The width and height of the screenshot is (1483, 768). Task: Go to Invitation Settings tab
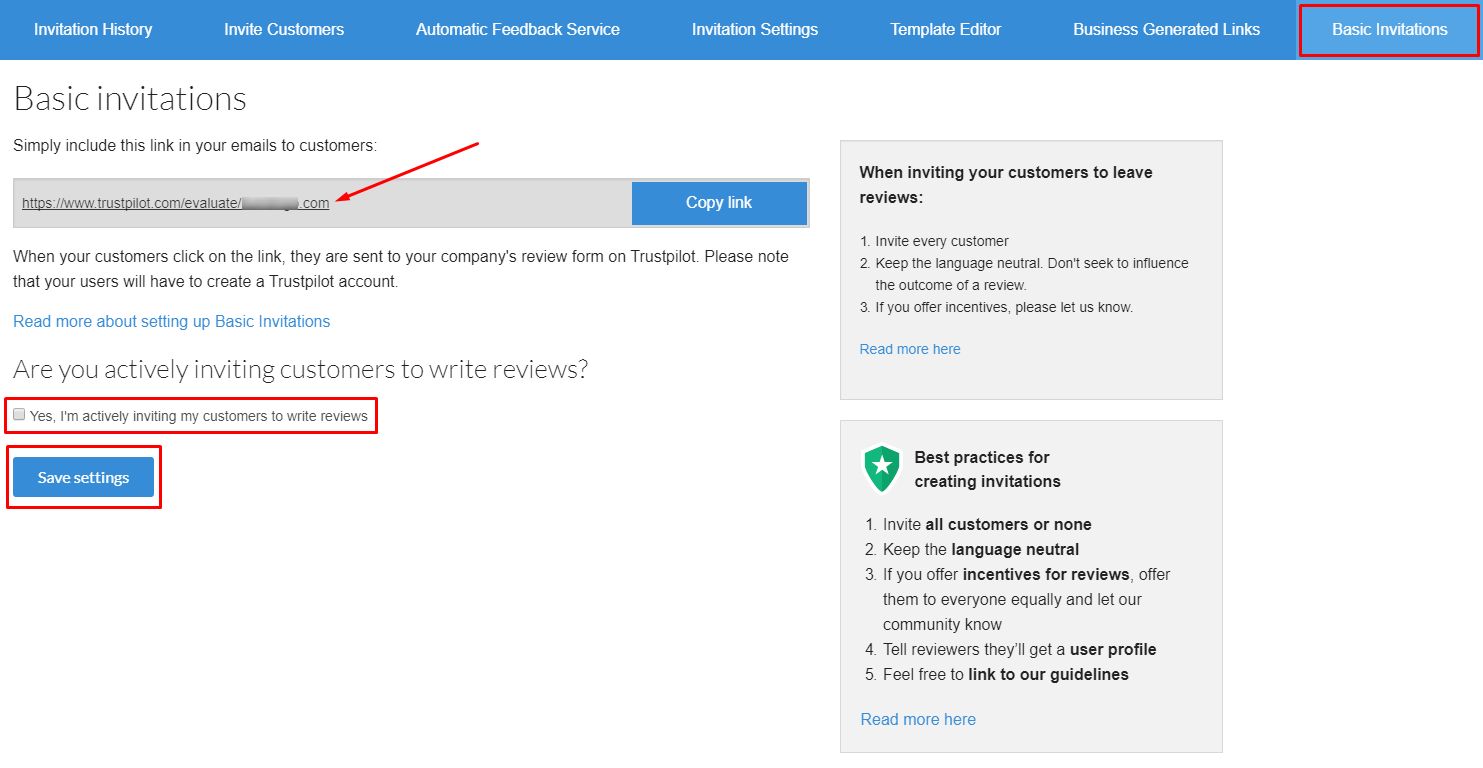755,29
